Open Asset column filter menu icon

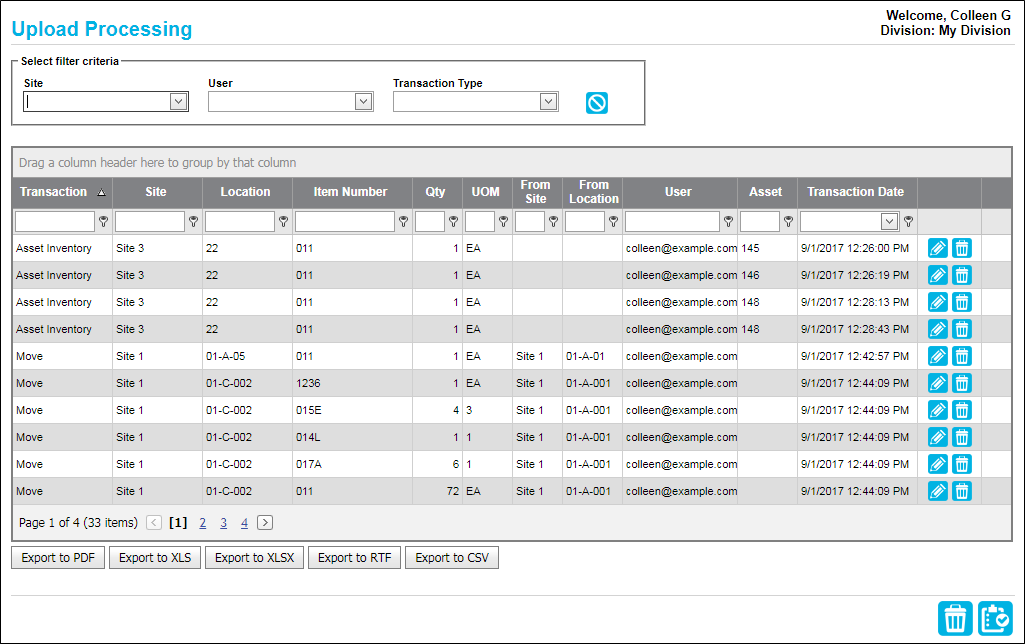(788, 222)
